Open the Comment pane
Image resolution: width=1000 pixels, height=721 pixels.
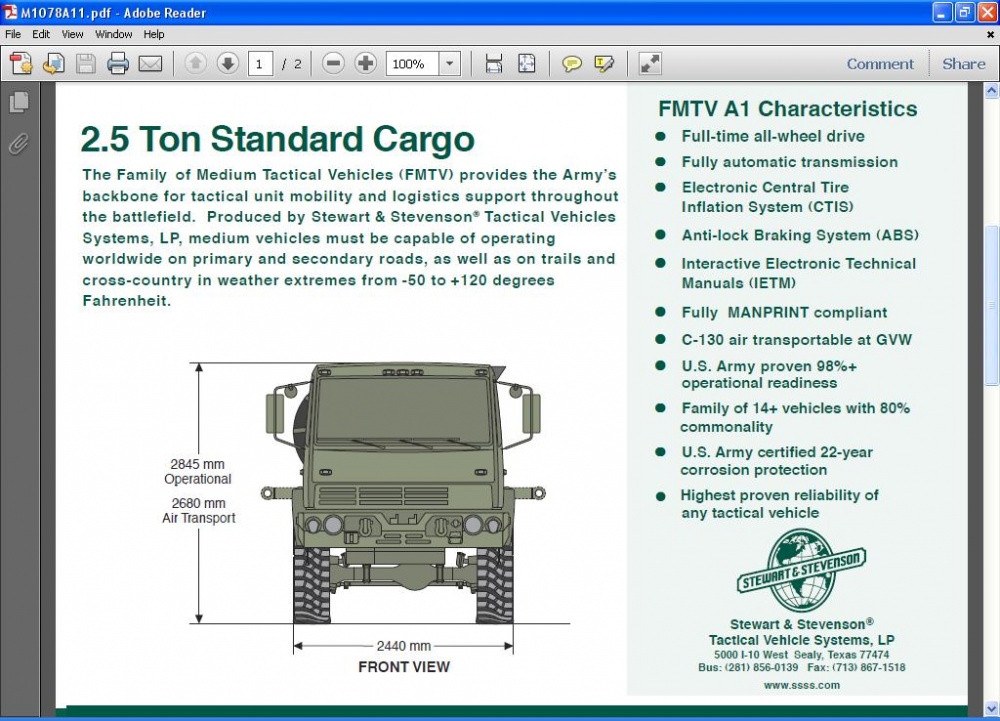pyautogui.click(x=880, y=64)
